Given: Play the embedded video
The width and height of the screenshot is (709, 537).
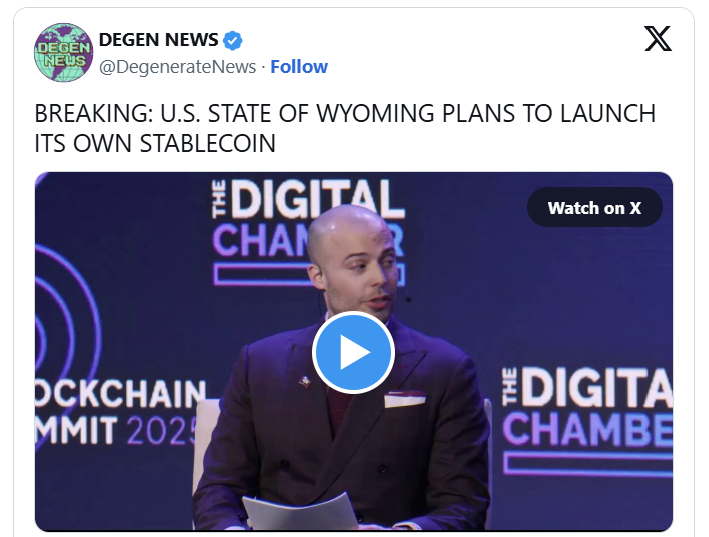Looking at the screenshot, I should 353,352.
